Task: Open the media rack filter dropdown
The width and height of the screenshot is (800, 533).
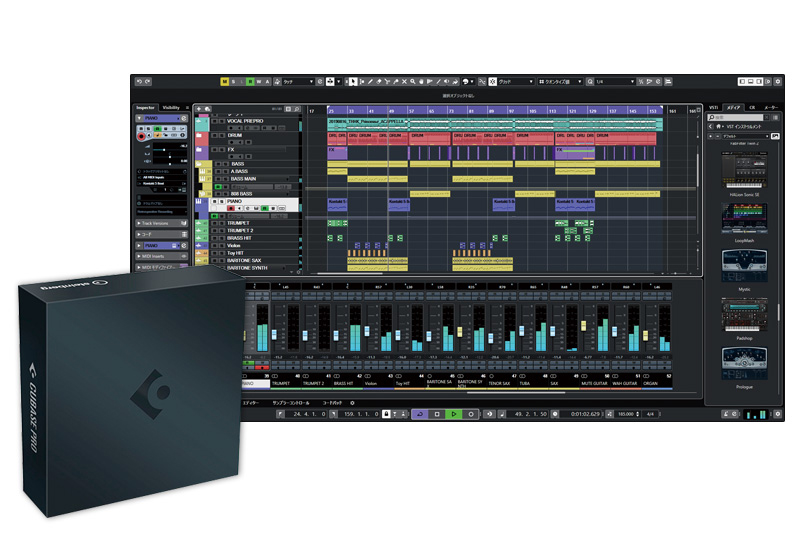Action: tap(745, 136)
